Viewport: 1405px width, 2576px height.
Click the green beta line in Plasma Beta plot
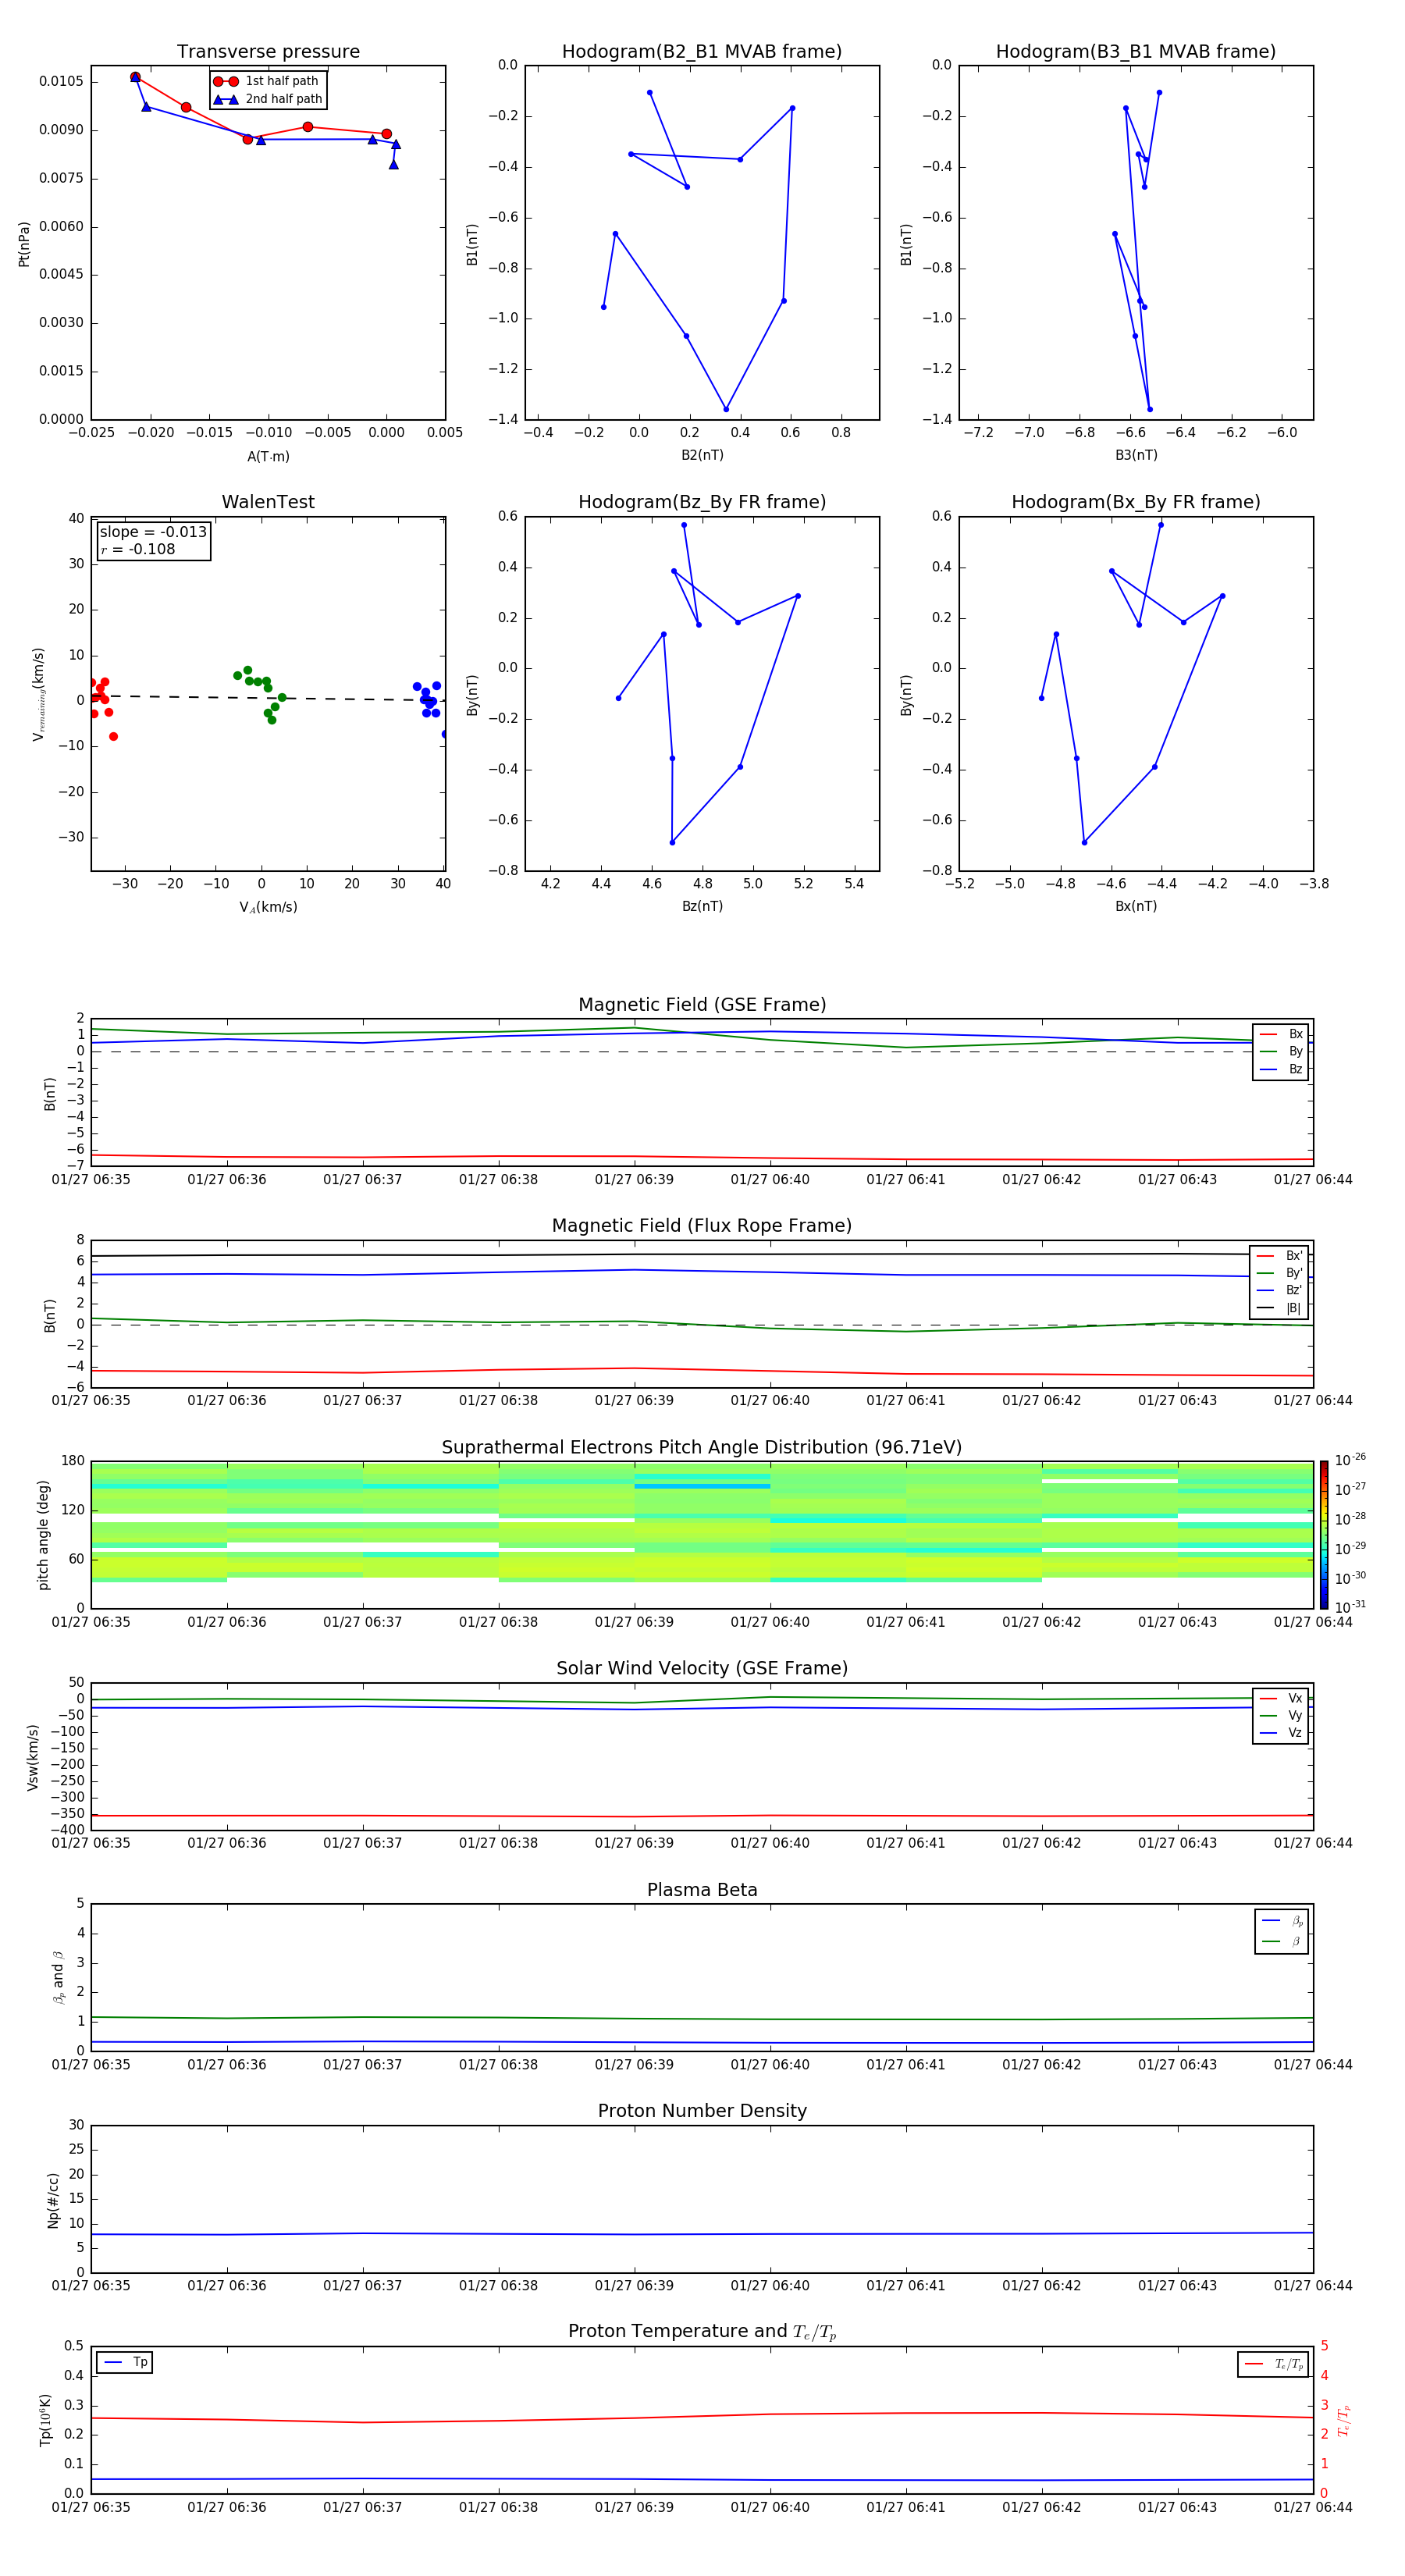(702, 2018)
